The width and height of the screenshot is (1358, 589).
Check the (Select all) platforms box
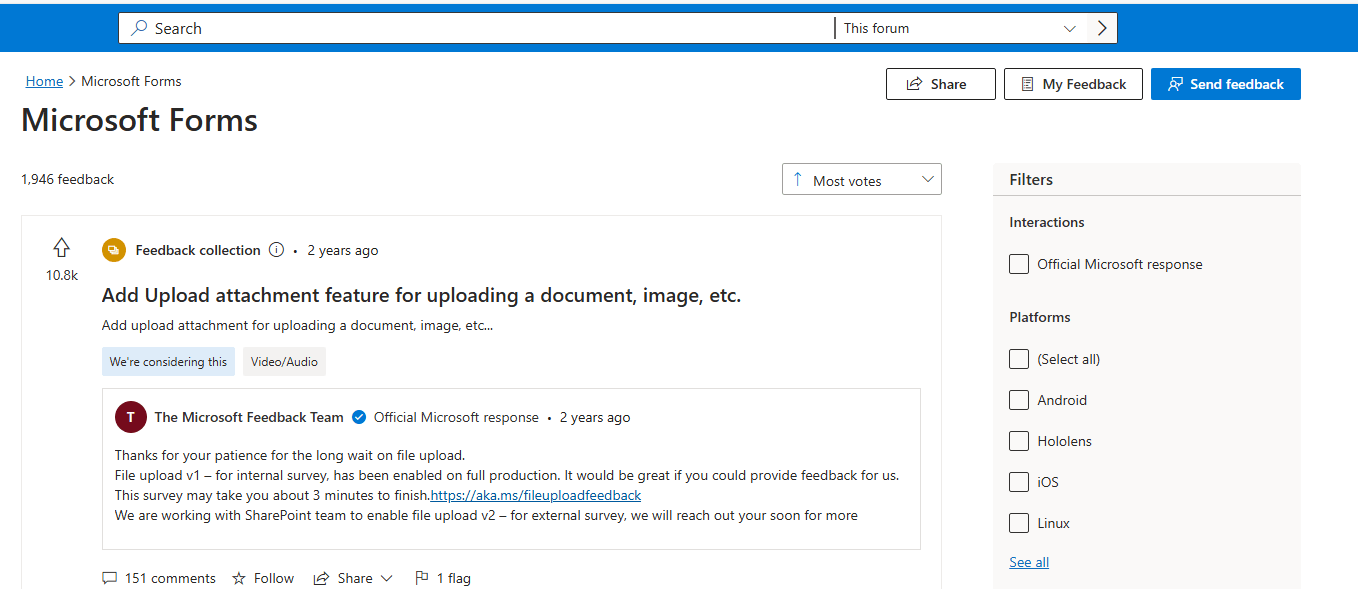1019,359
